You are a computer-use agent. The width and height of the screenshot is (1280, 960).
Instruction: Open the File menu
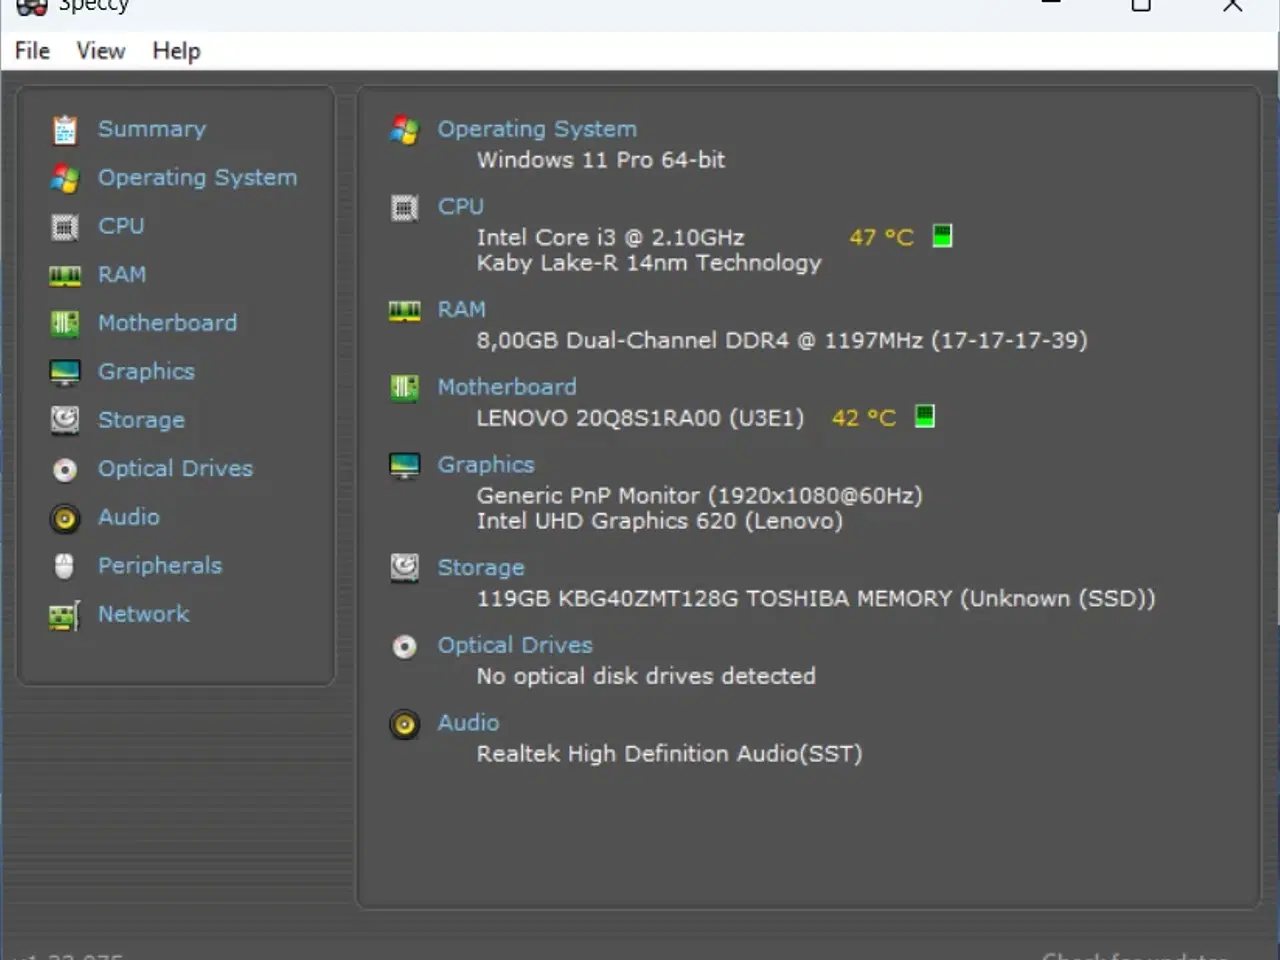tap(31, 50)
